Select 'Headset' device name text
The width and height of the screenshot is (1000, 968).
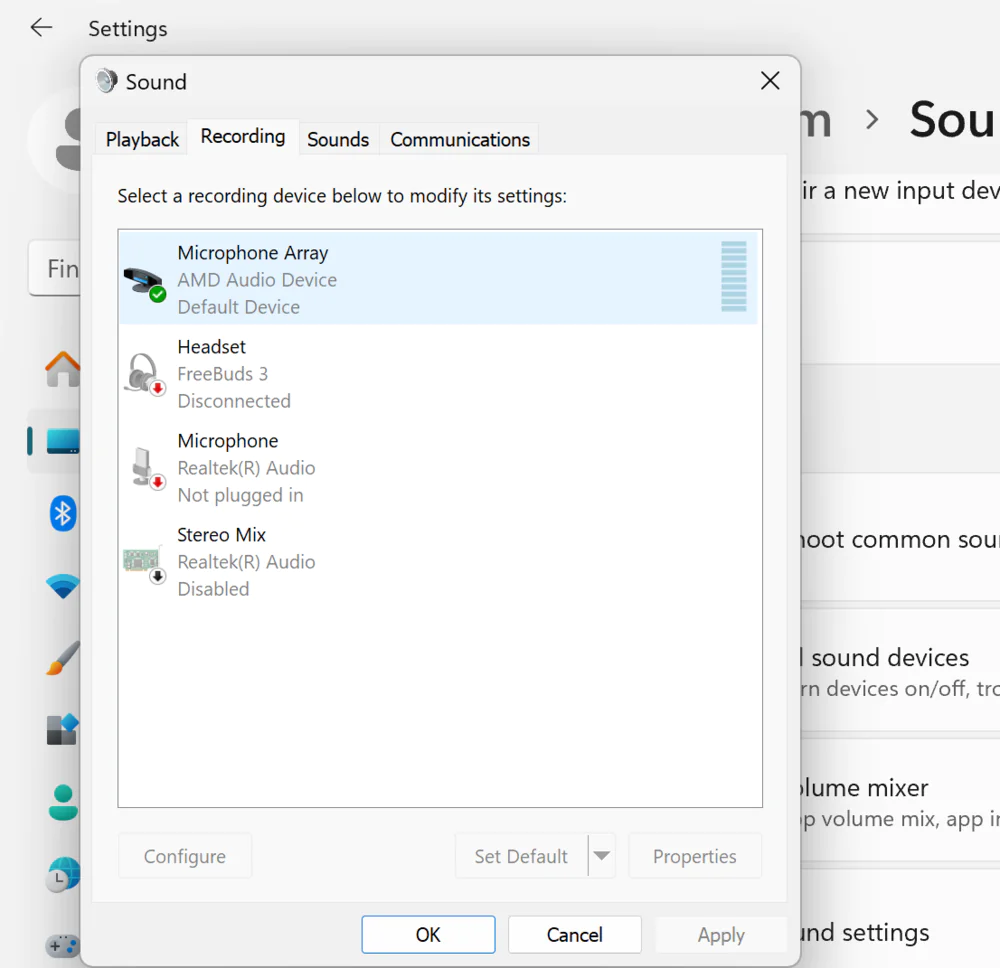tap(211, 347)
